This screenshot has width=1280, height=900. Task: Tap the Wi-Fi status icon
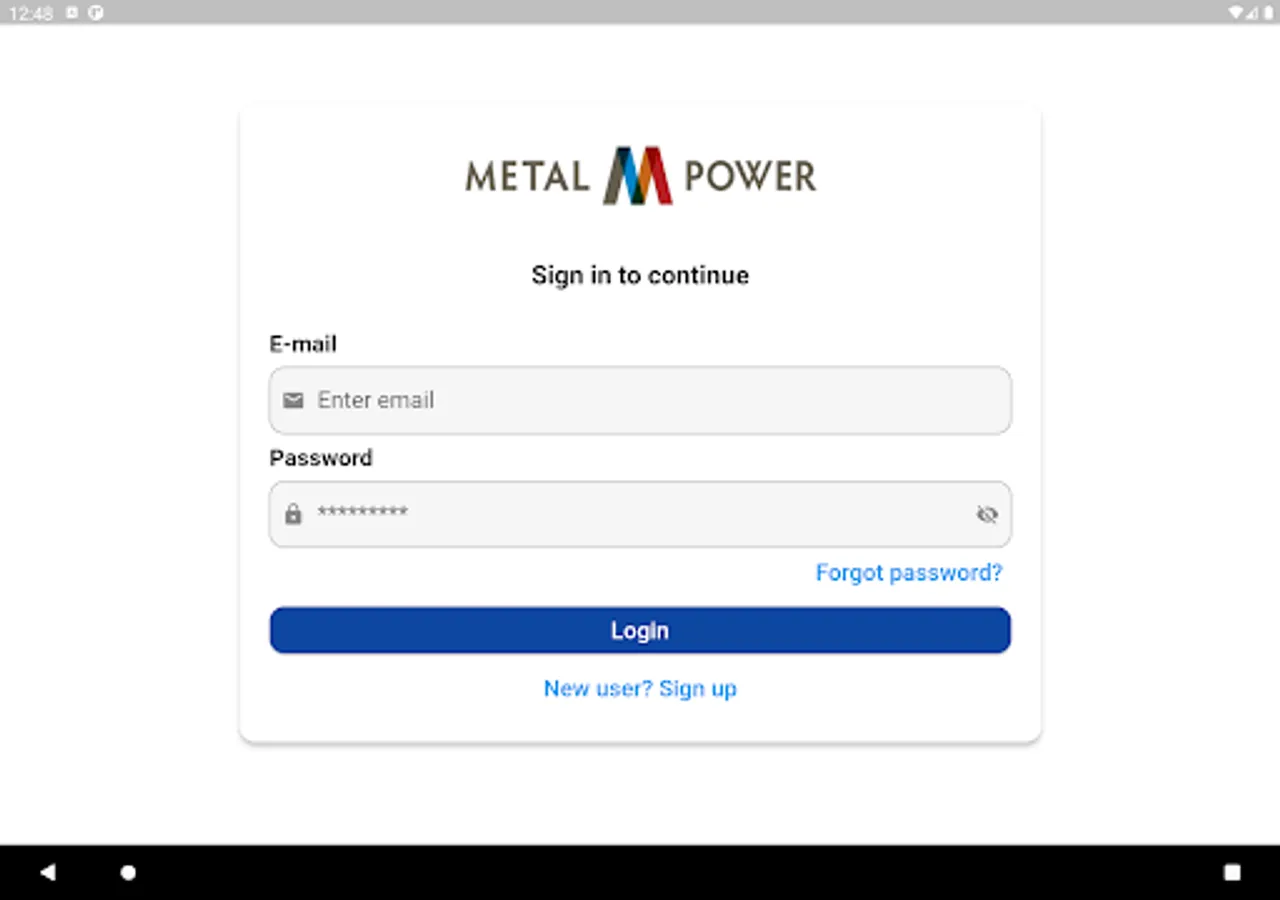tap(1237, 13)
